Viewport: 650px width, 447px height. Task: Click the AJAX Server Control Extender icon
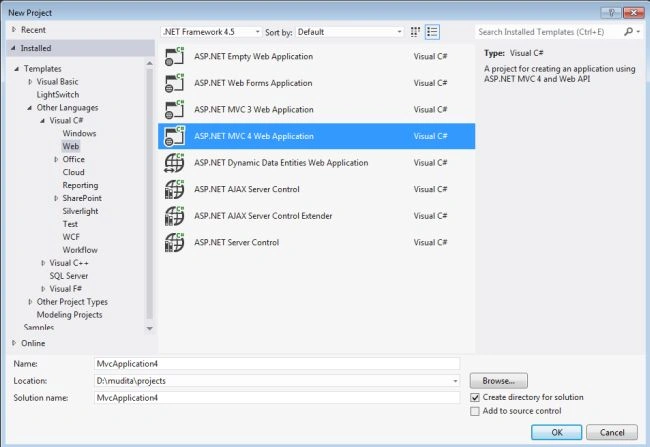pos(174,216)
